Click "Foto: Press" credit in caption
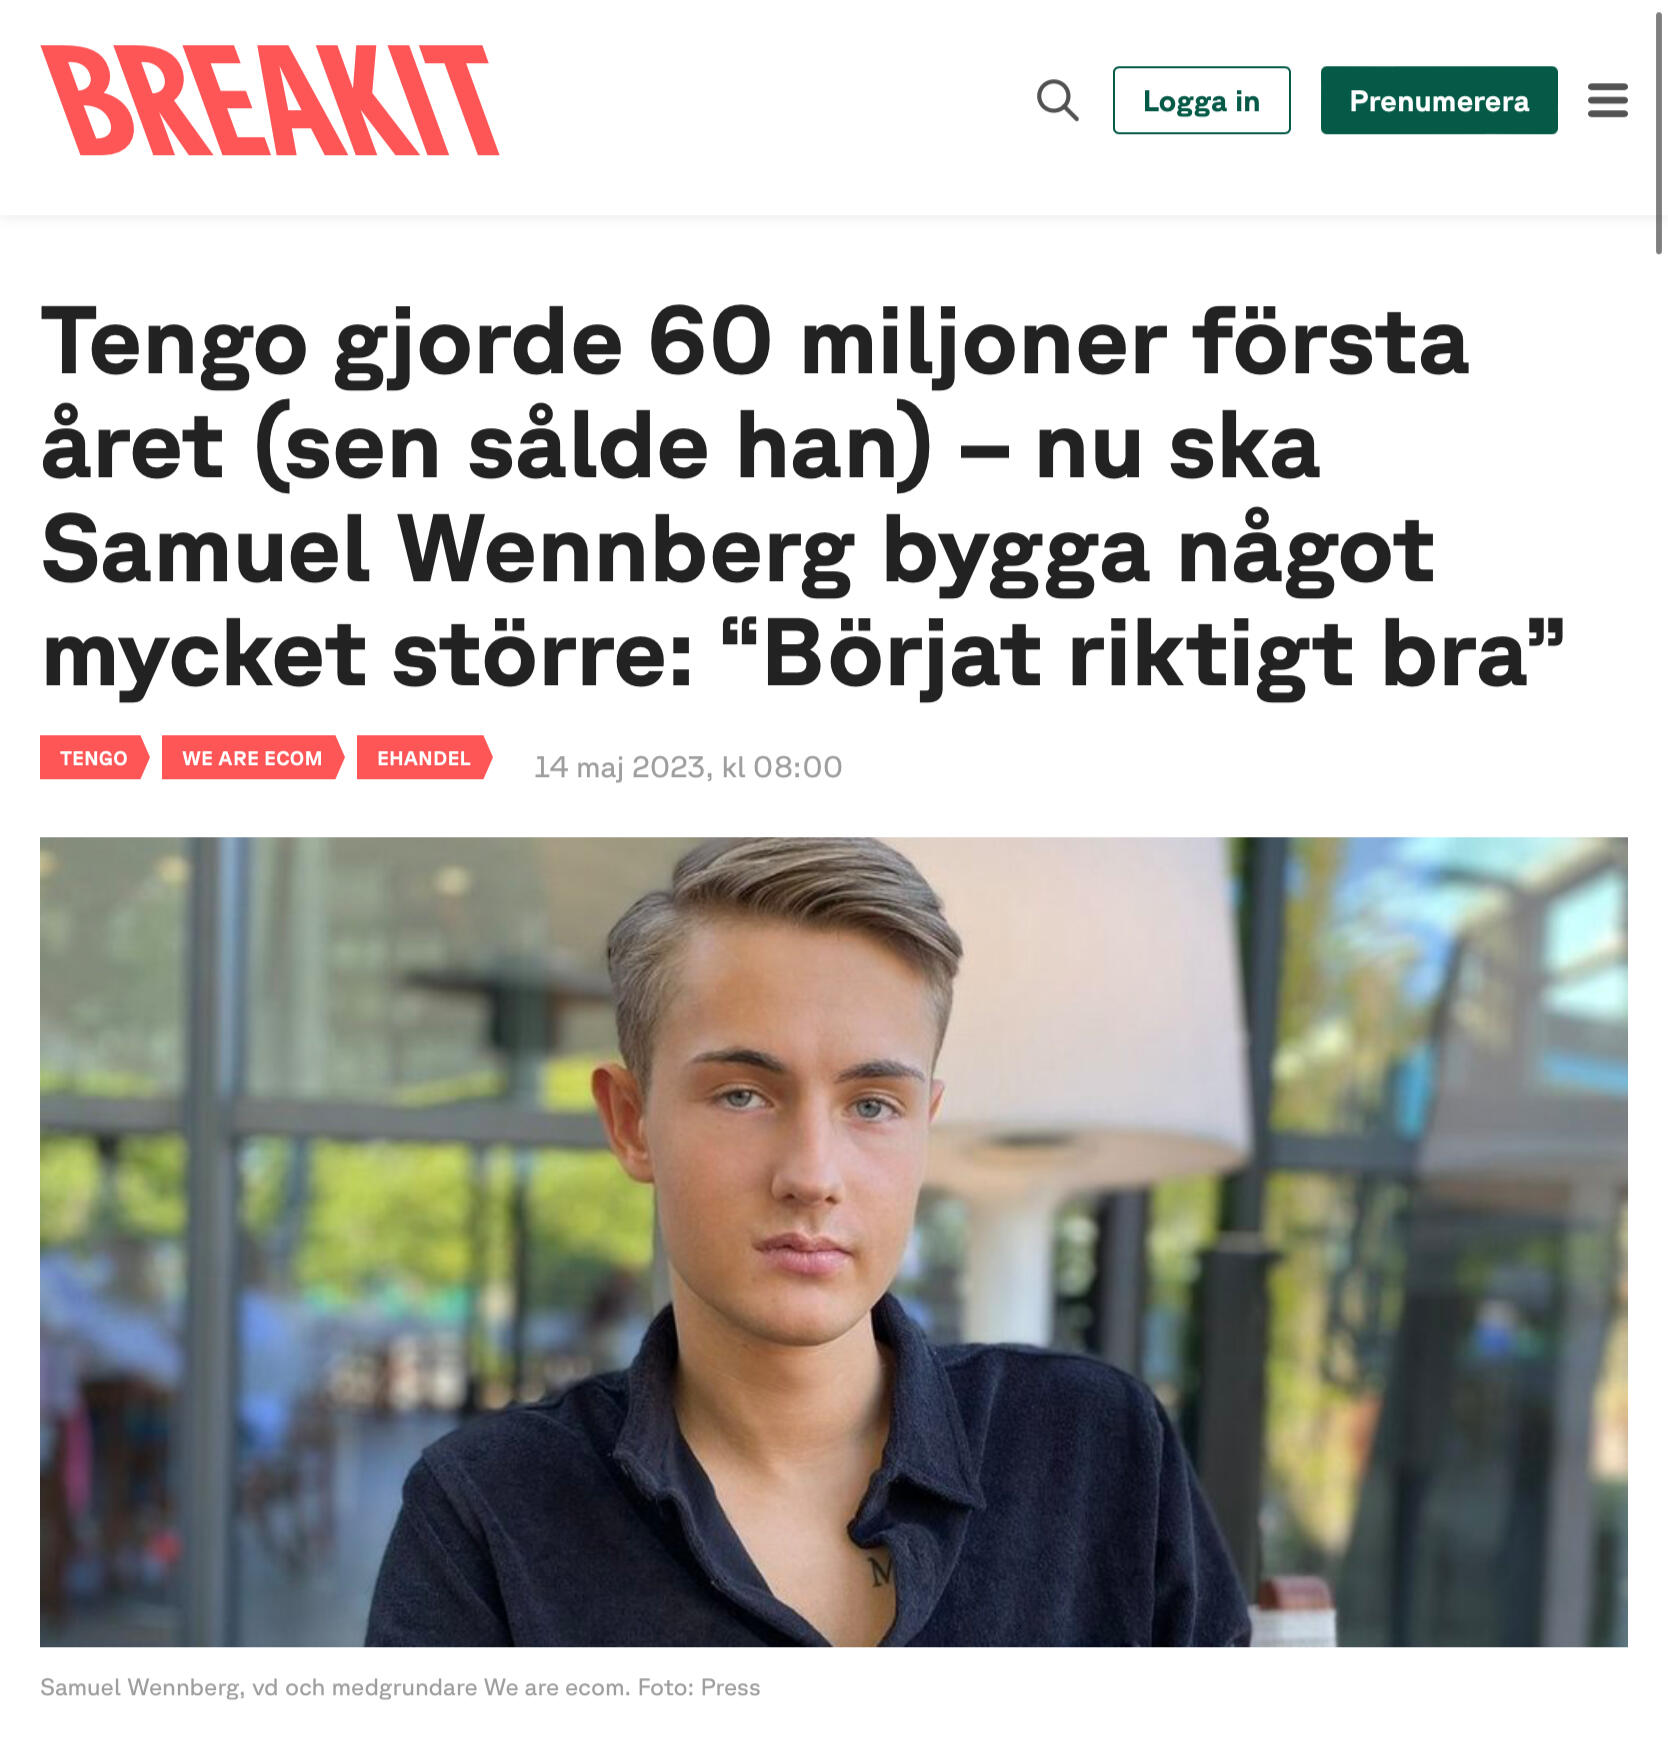 pyautogui.click(x=699, y=1687)
